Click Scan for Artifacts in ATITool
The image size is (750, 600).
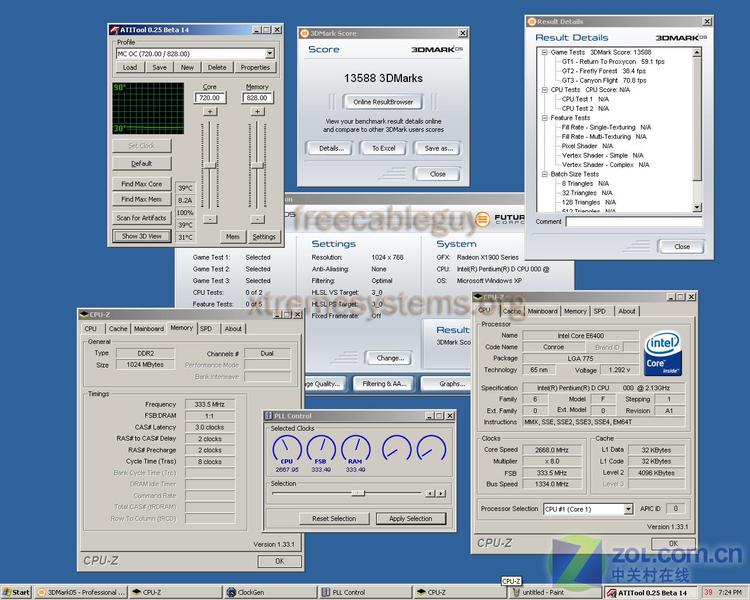[x=142, y=218]
